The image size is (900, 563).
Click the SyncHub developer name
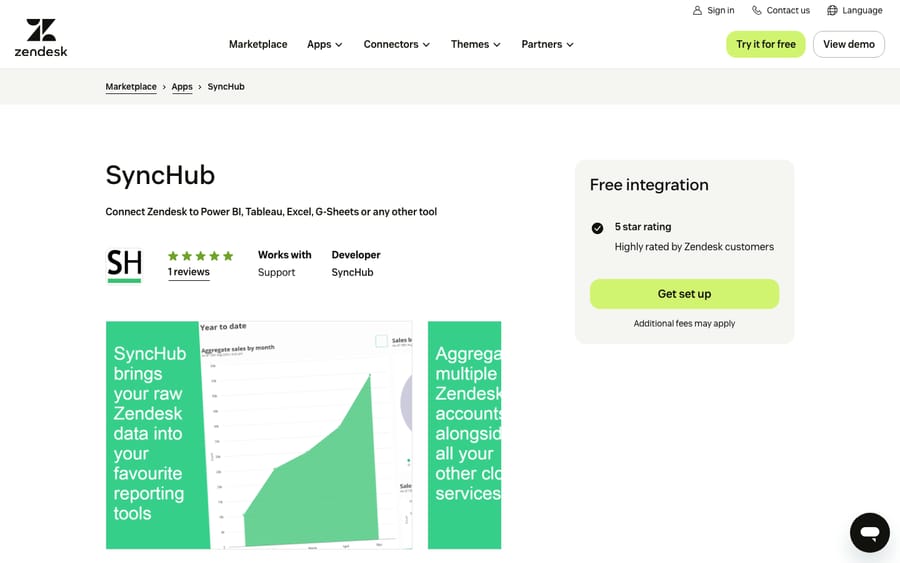pyautogui.click(x=352, y=273)
